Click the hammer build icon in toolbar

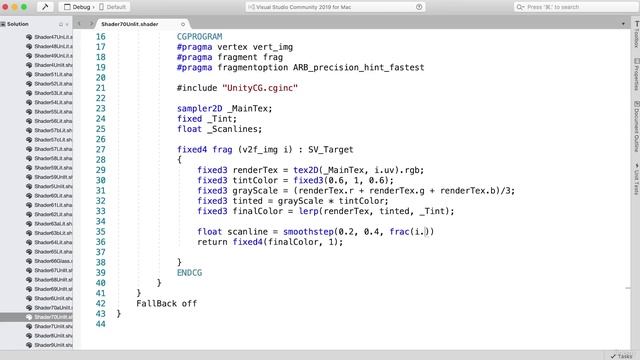point(45,7)
